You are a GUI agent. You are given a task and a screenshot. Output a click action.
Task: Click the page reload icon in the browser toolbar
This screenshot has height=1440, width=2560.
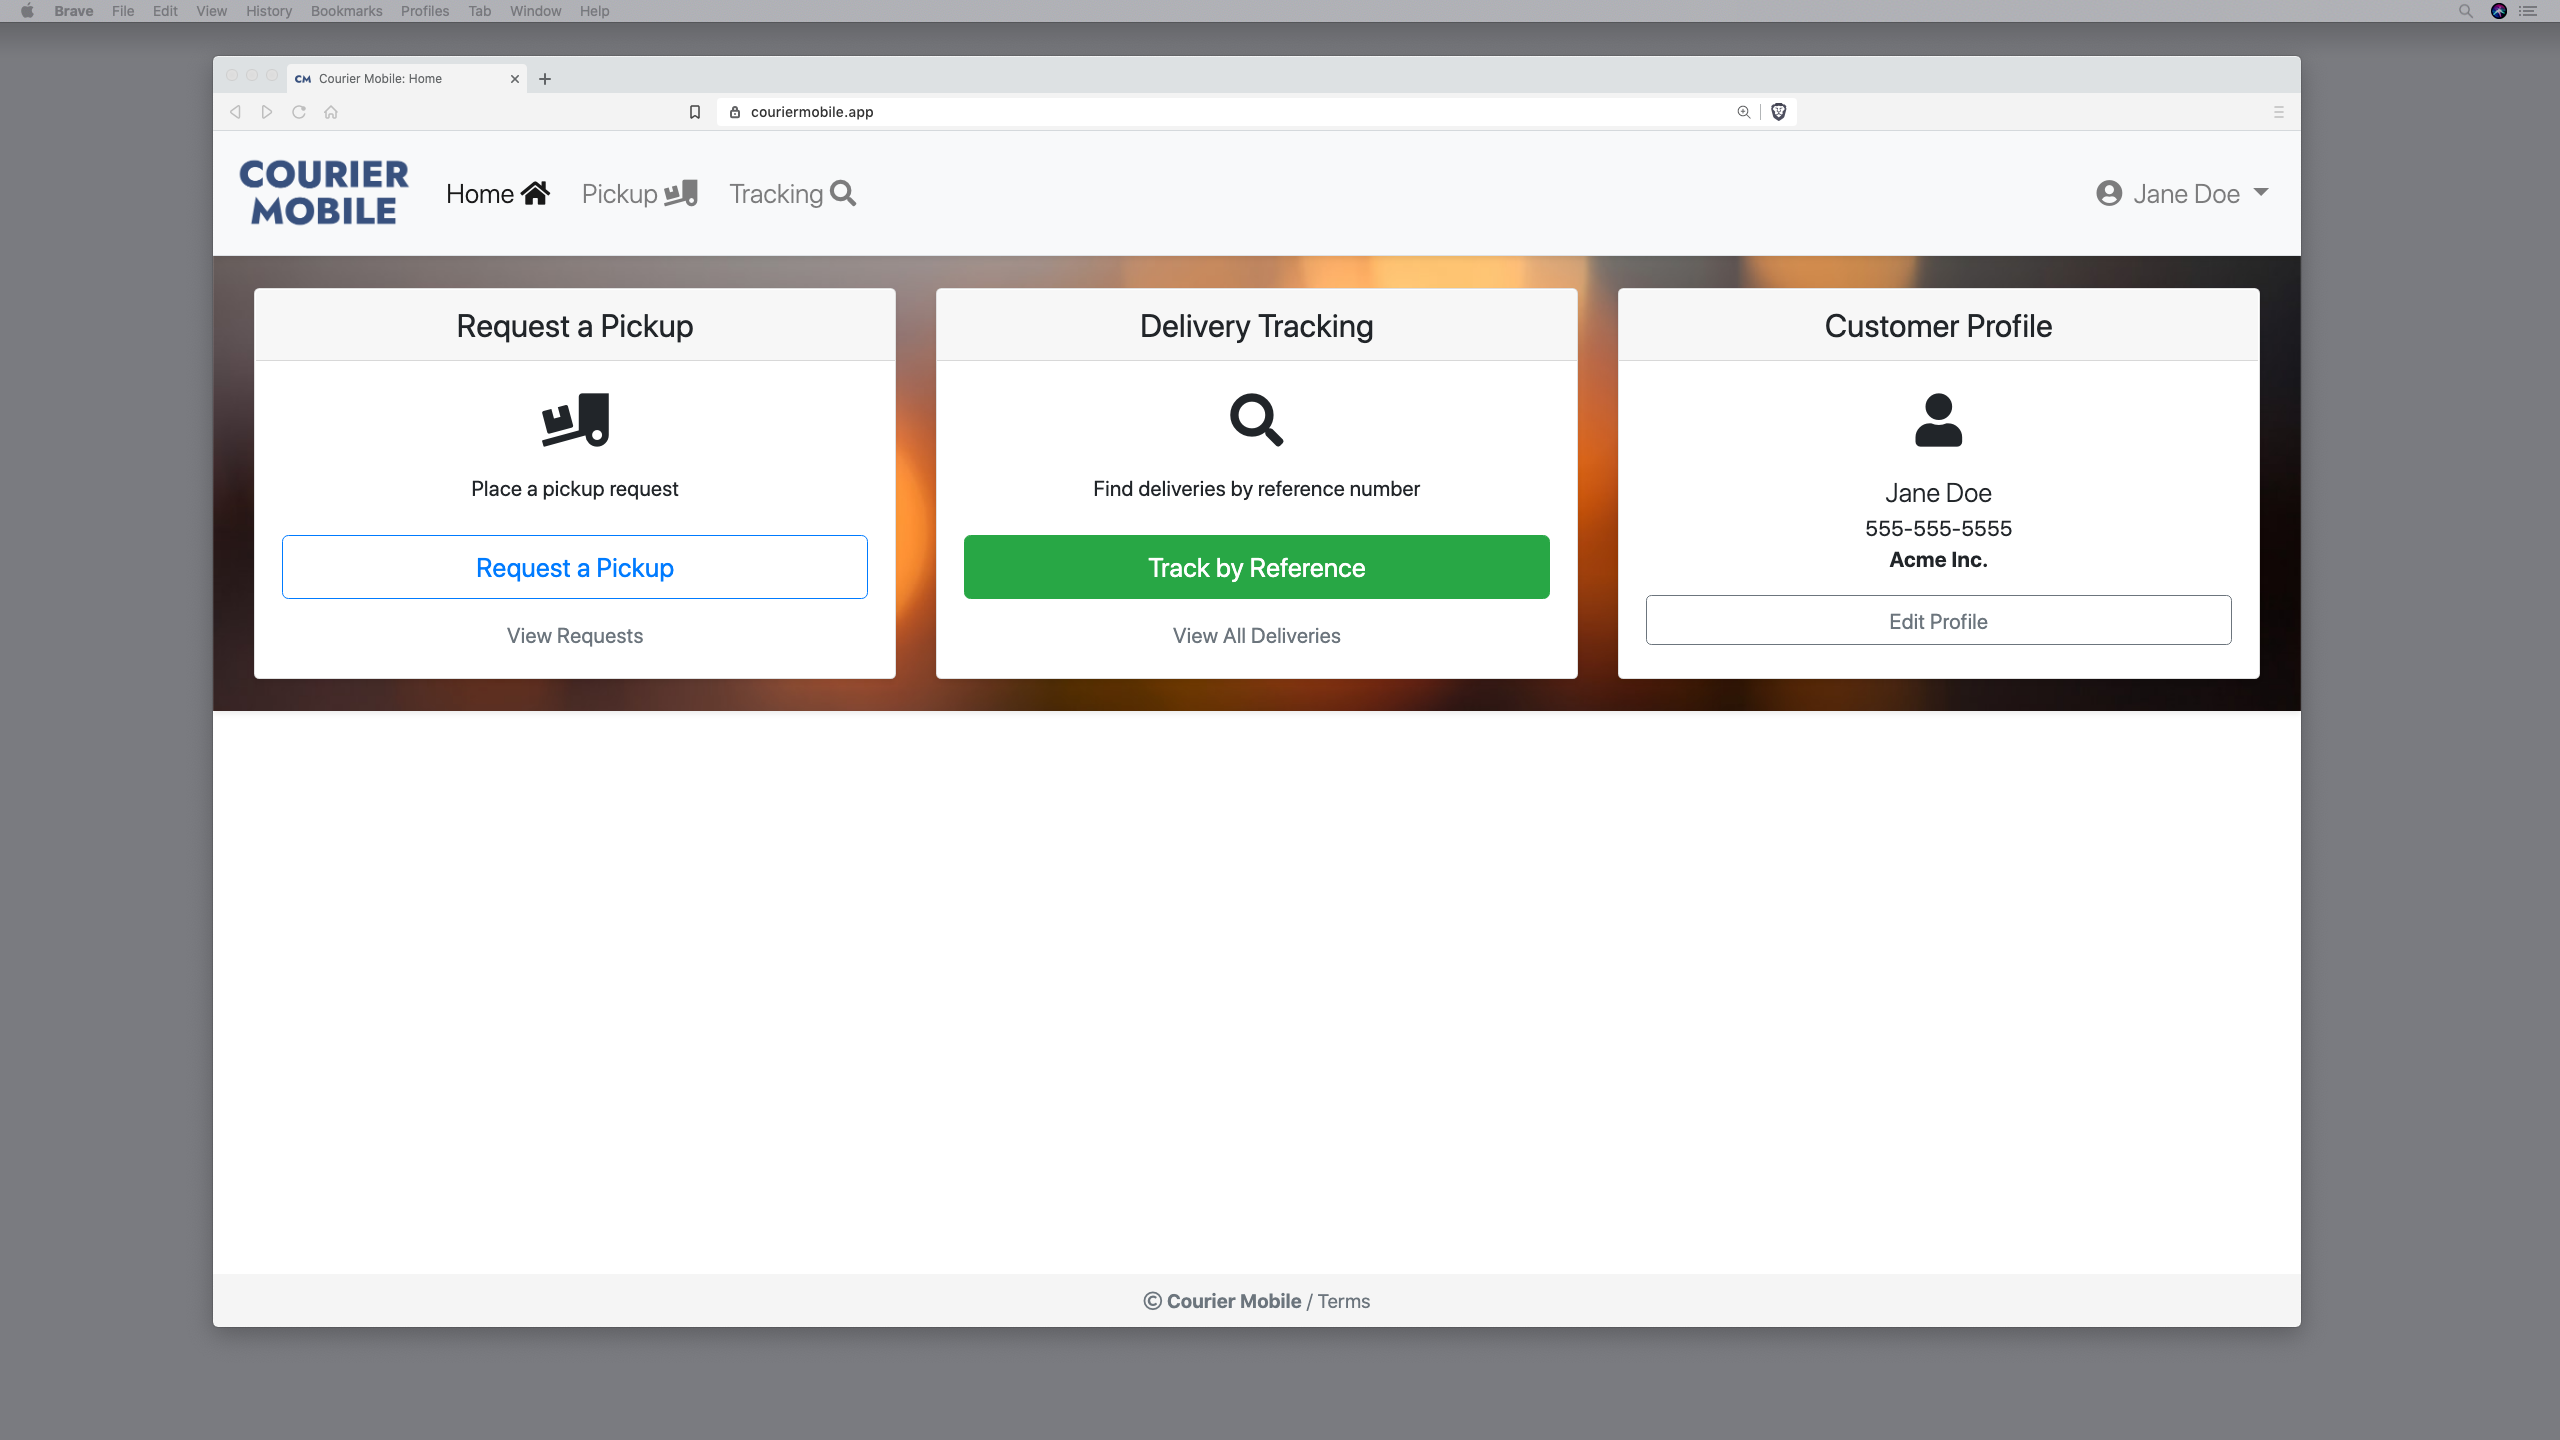[299, 112]
